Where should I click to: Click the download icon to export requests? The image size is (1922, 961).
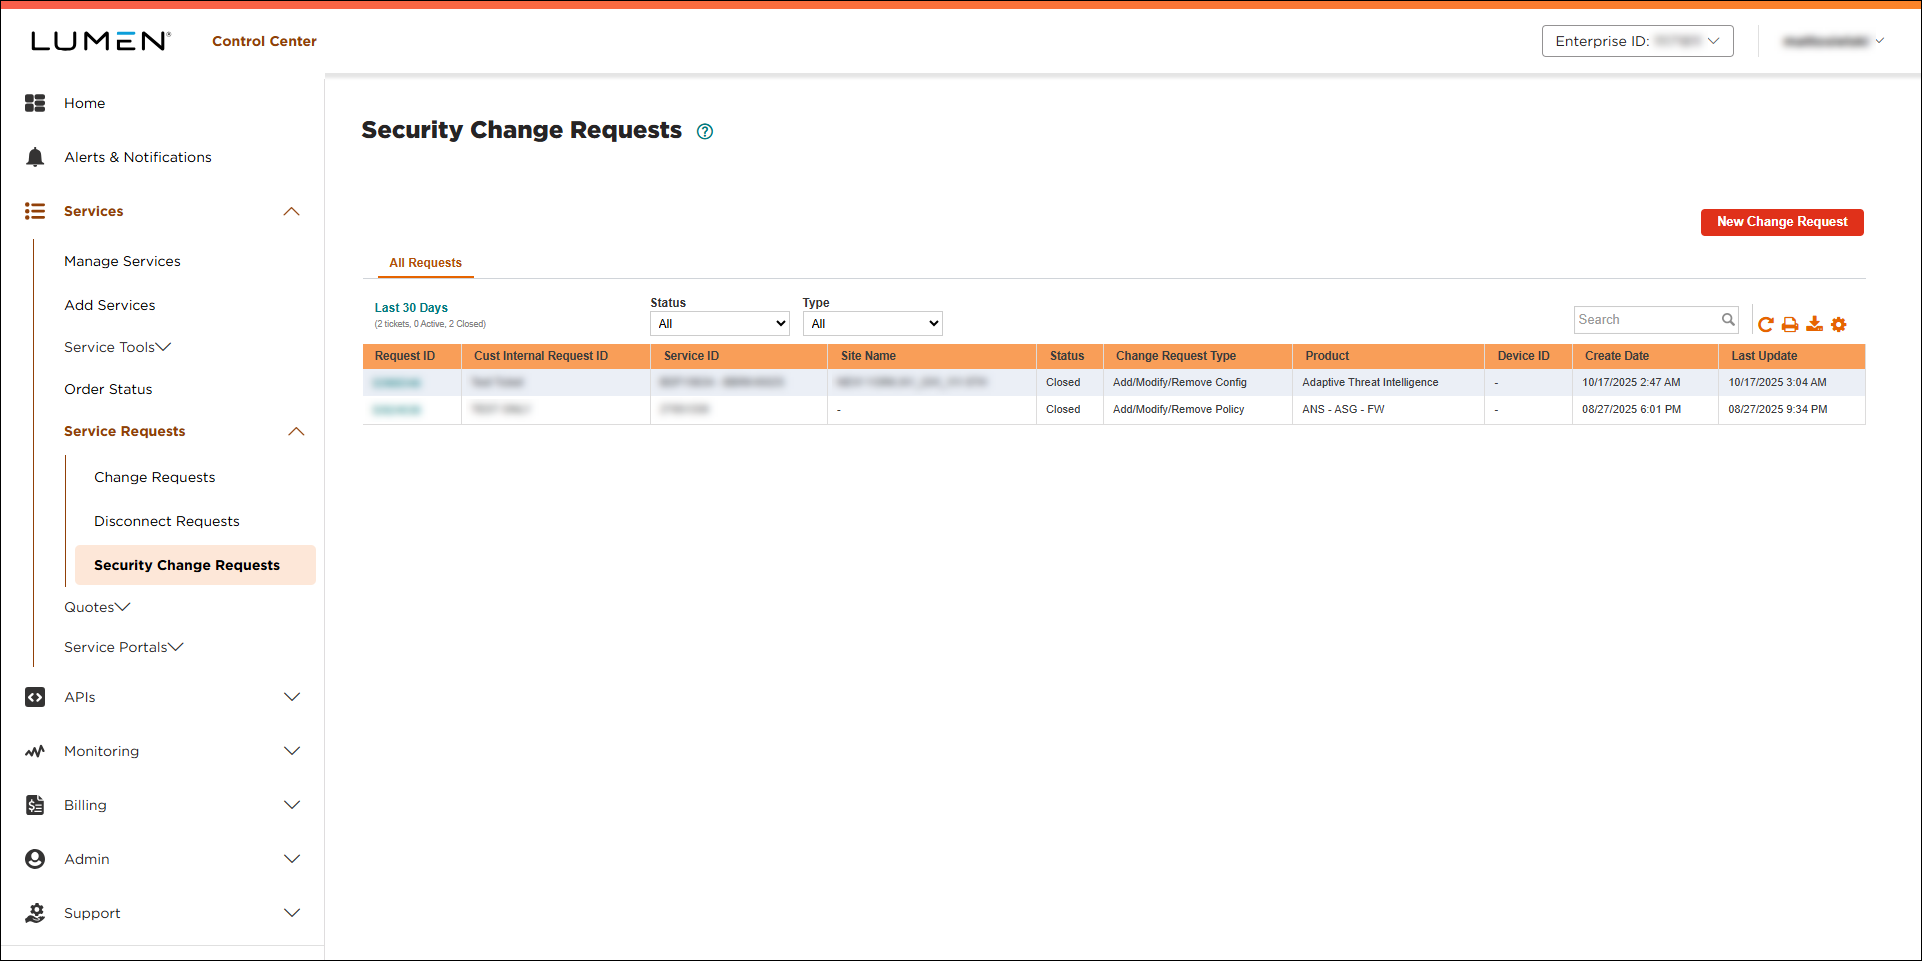(1815, 324)
